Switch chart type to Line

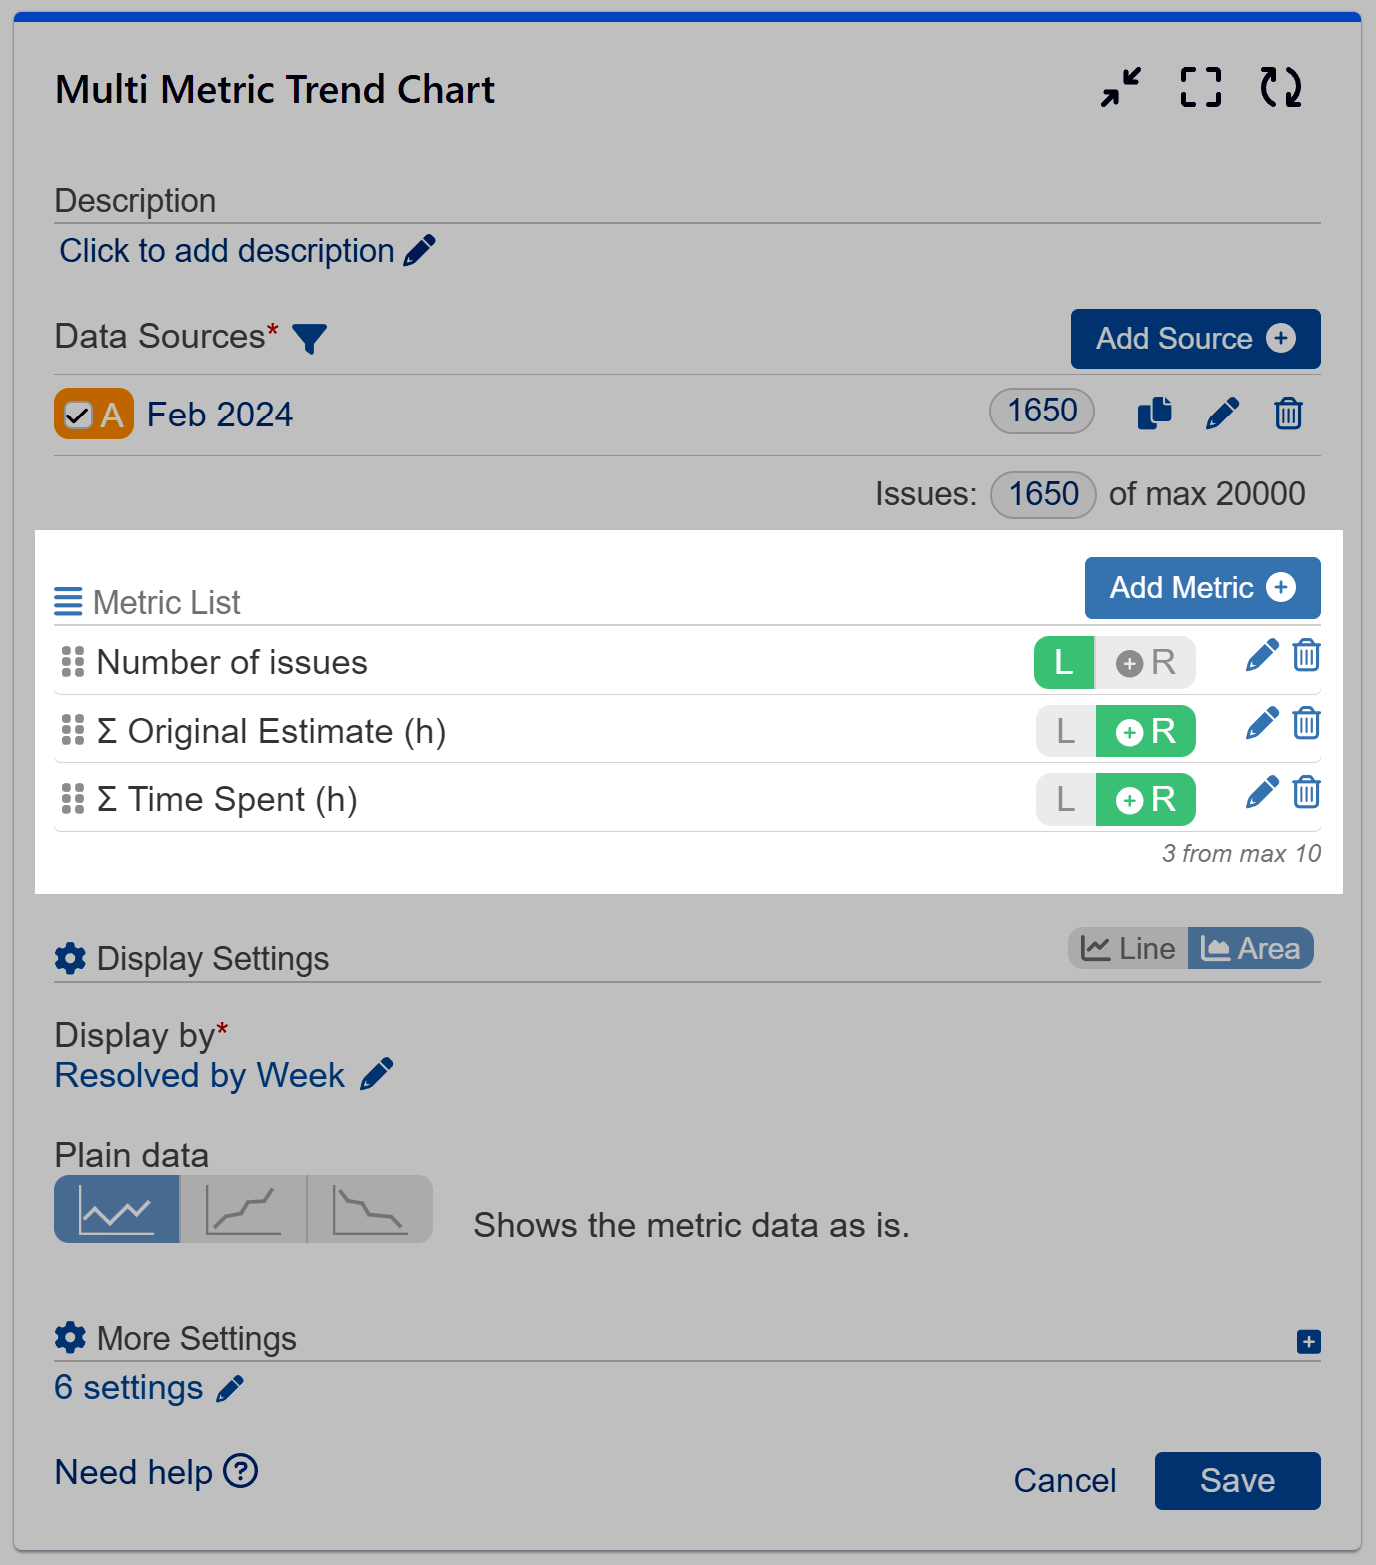coord(1126,948)
